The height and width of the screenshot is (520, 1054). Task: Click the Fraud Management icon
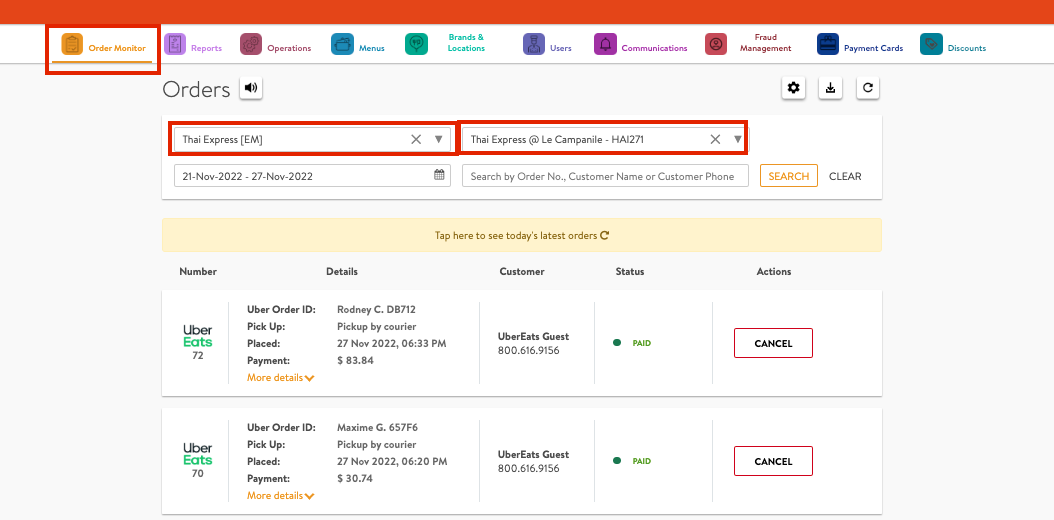(715, 44)
